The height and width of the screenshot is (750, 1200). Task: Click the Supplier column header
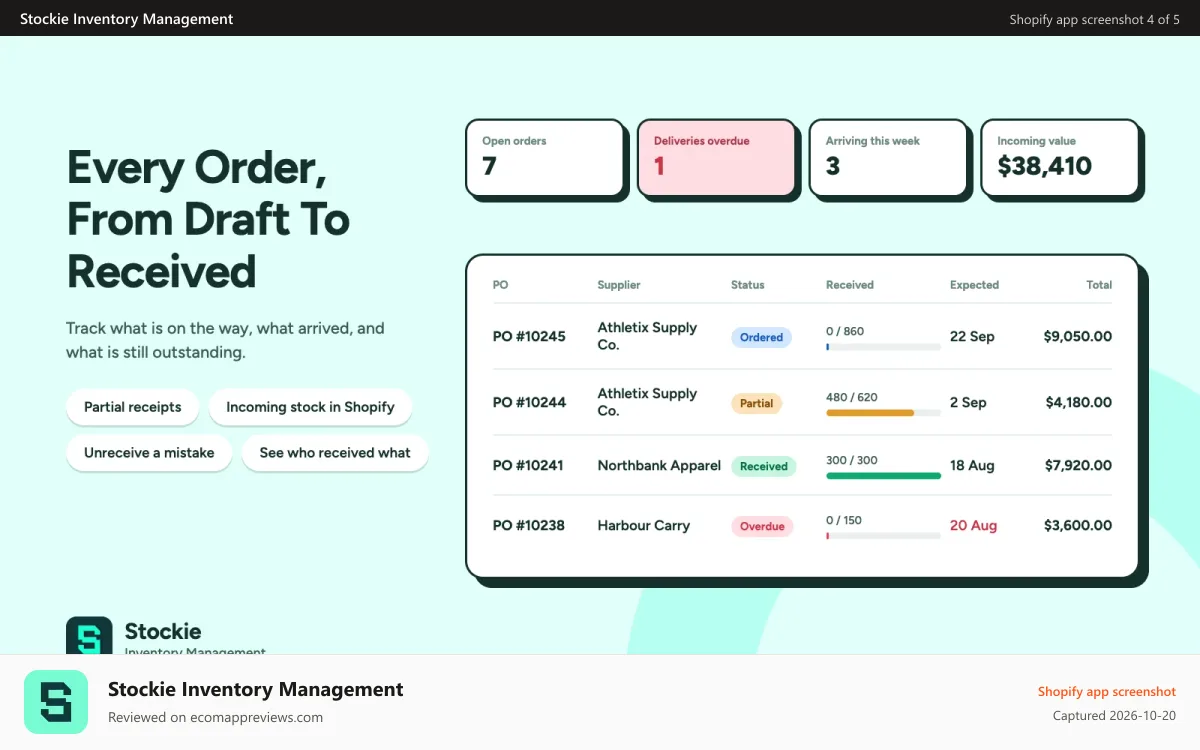coord(619,285)
